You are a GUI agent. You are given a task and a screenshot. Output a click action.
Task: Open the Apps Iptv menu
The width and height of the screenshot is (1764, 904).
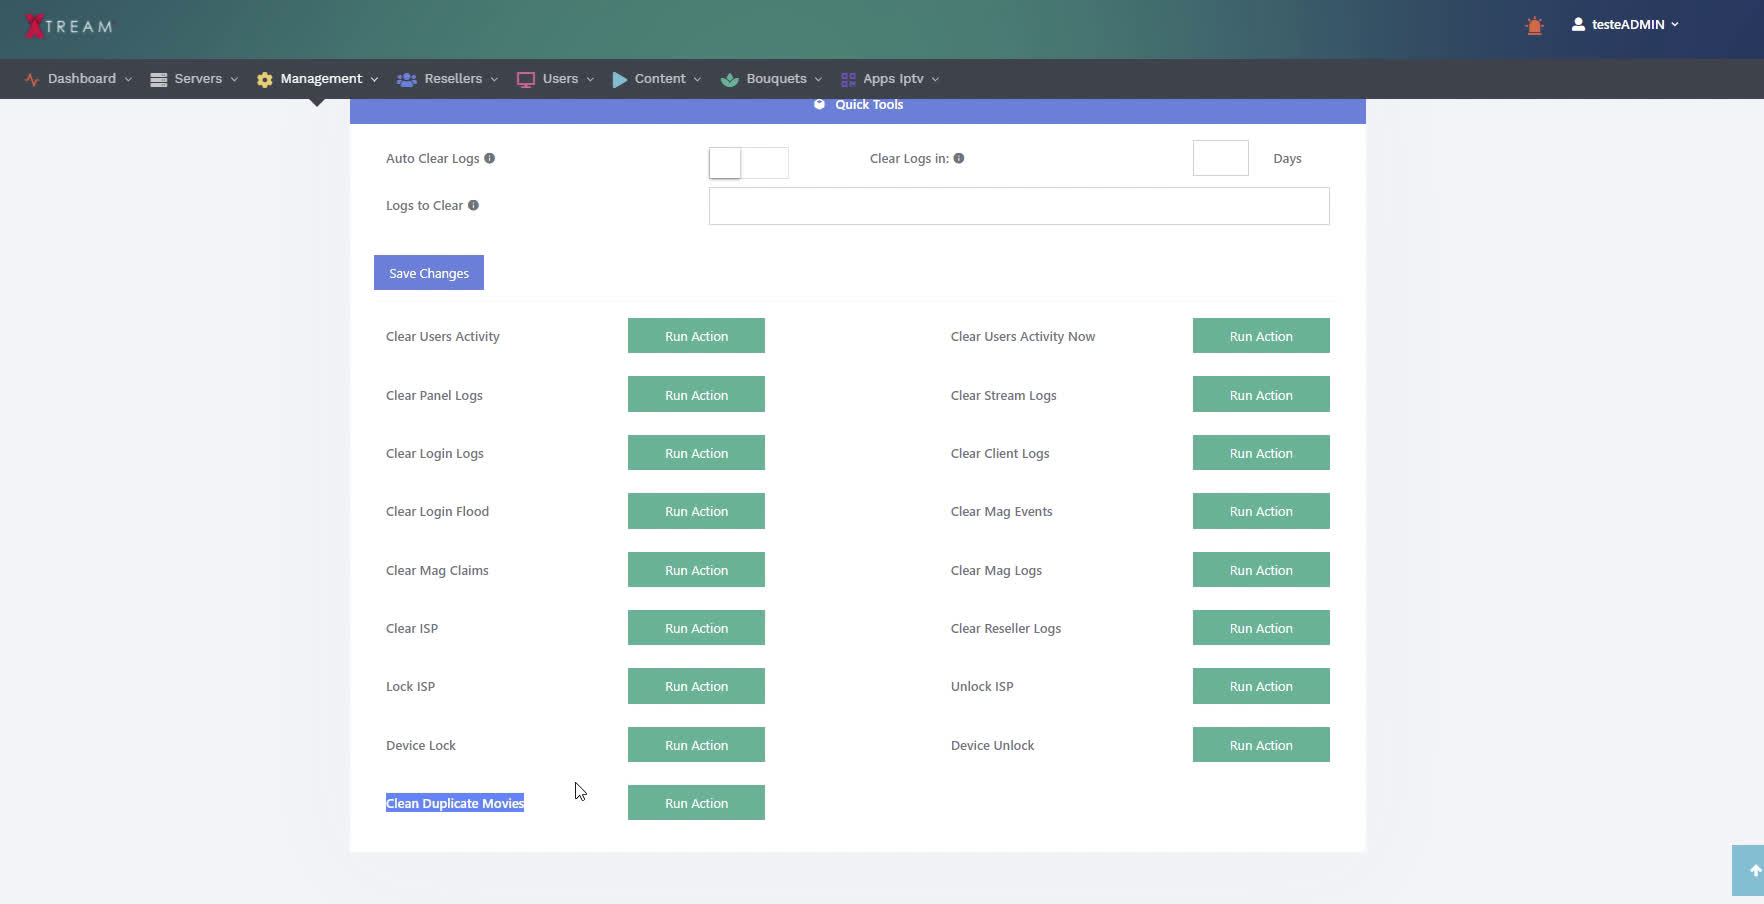coord(890,79)
